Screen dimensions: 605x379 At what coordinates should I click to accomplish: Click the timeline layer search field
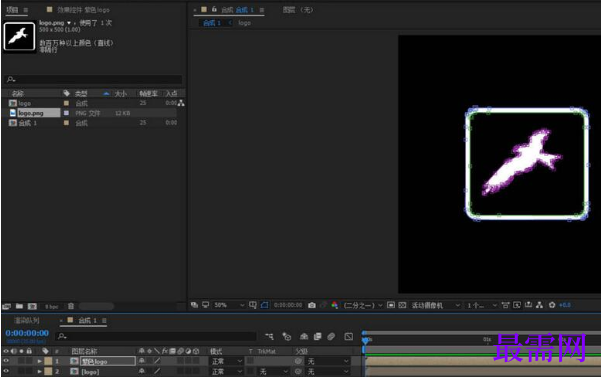(x=156, y=337)
